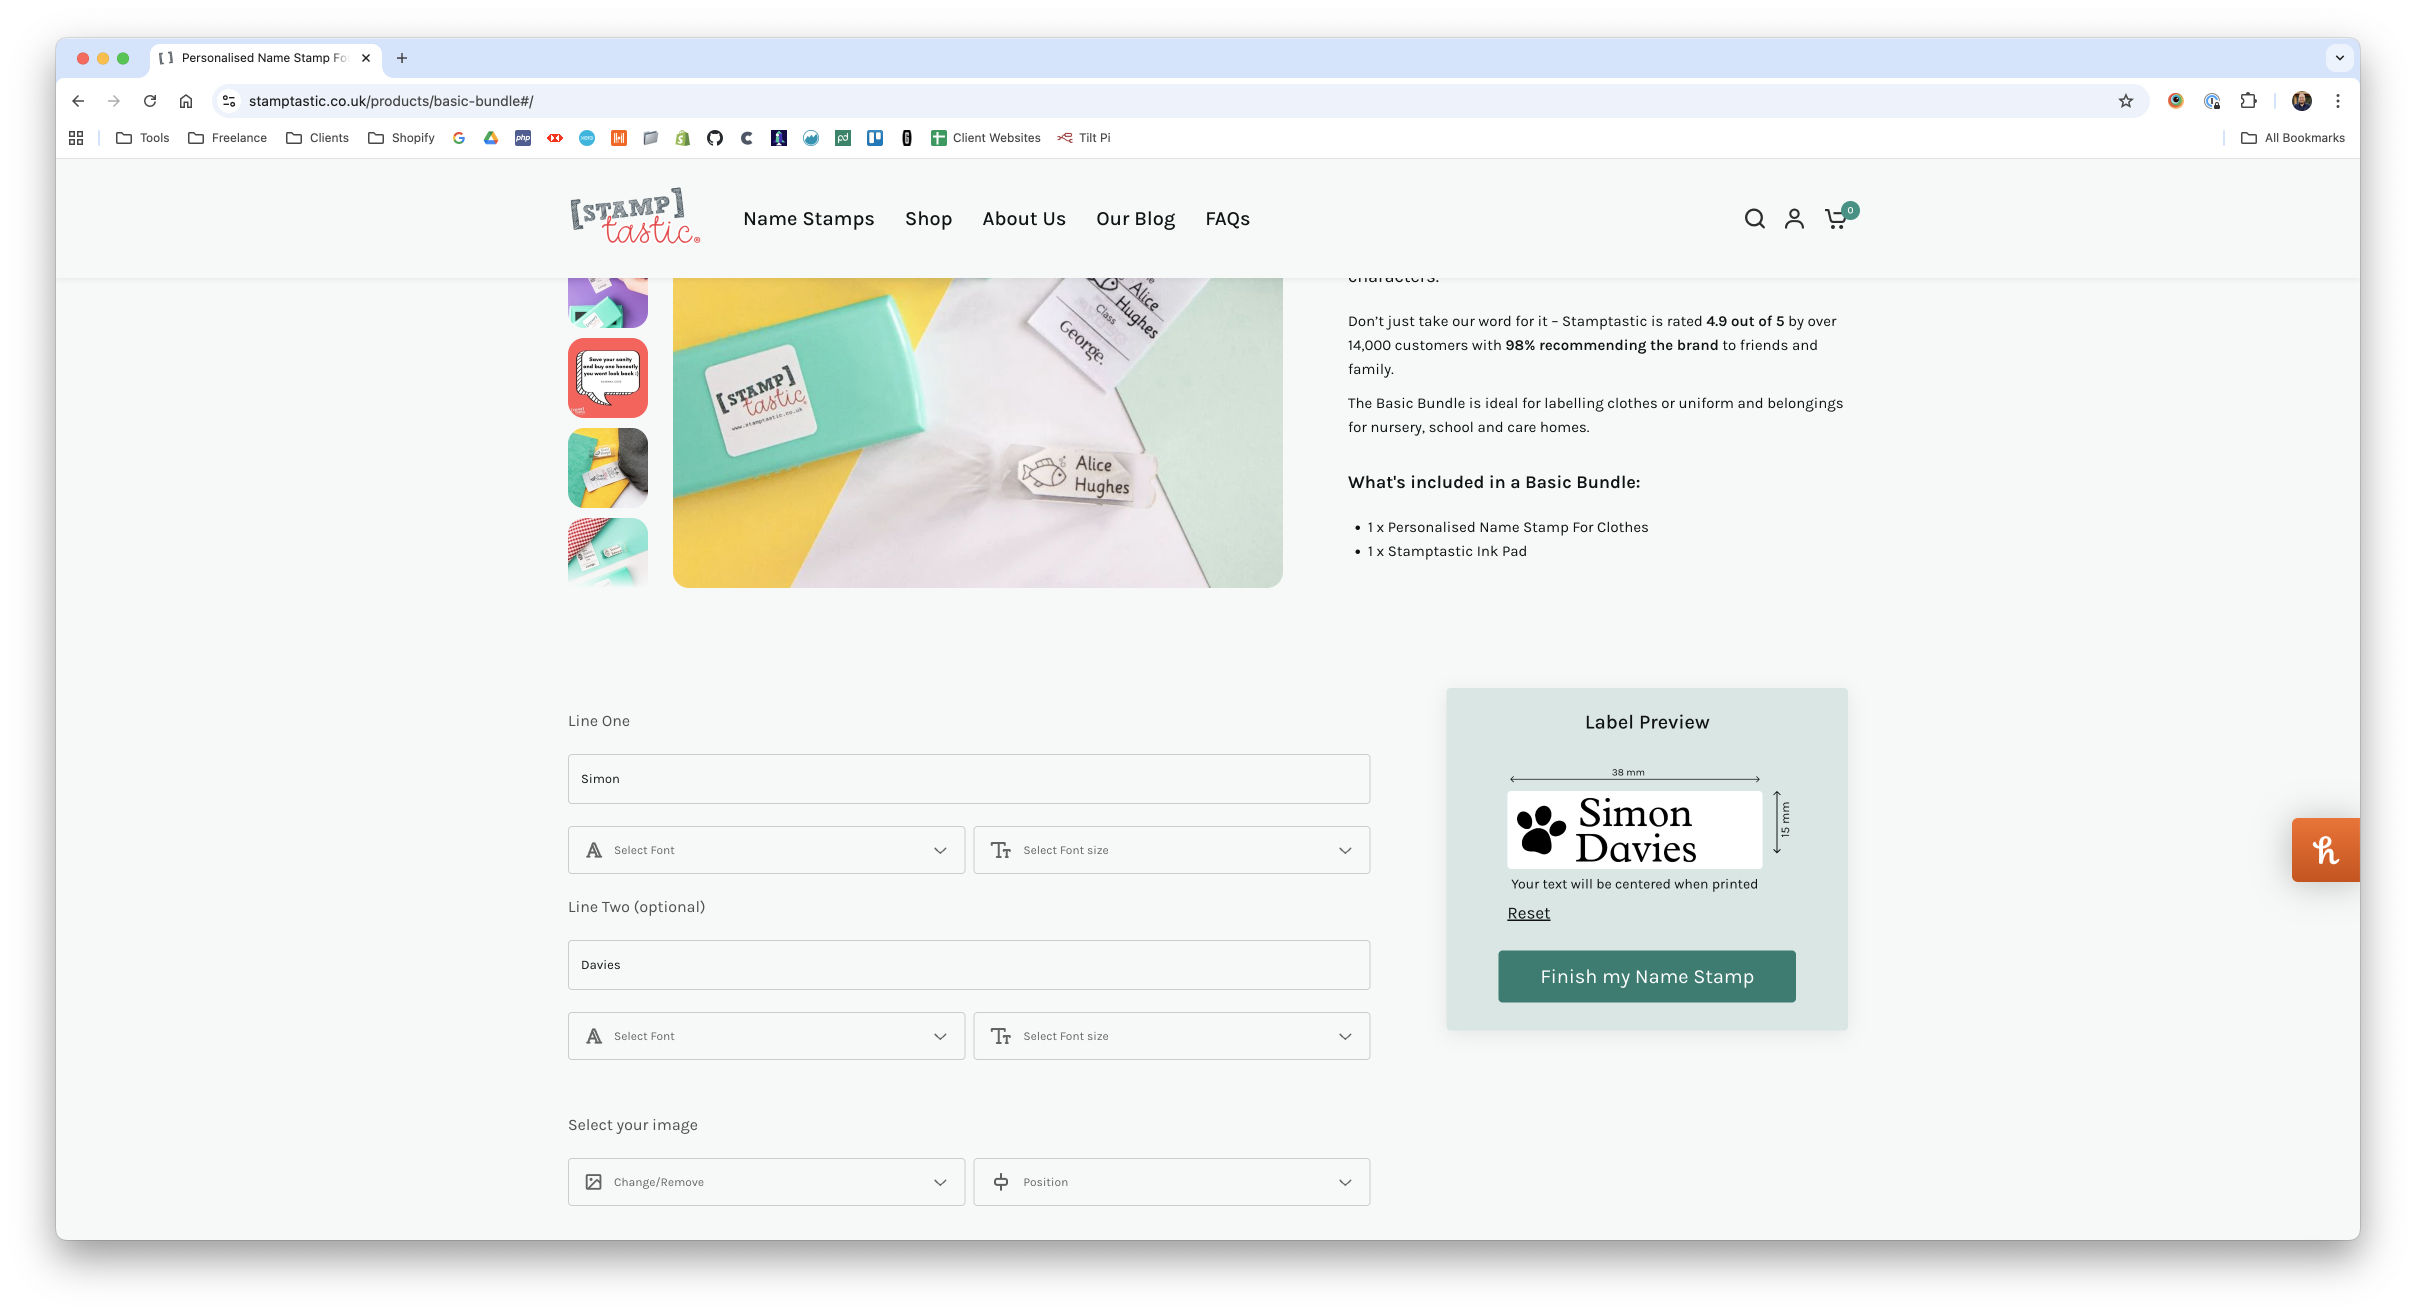Open the Select Font dropdown for Line One
2416x1314 pixels.
[766, 849]
